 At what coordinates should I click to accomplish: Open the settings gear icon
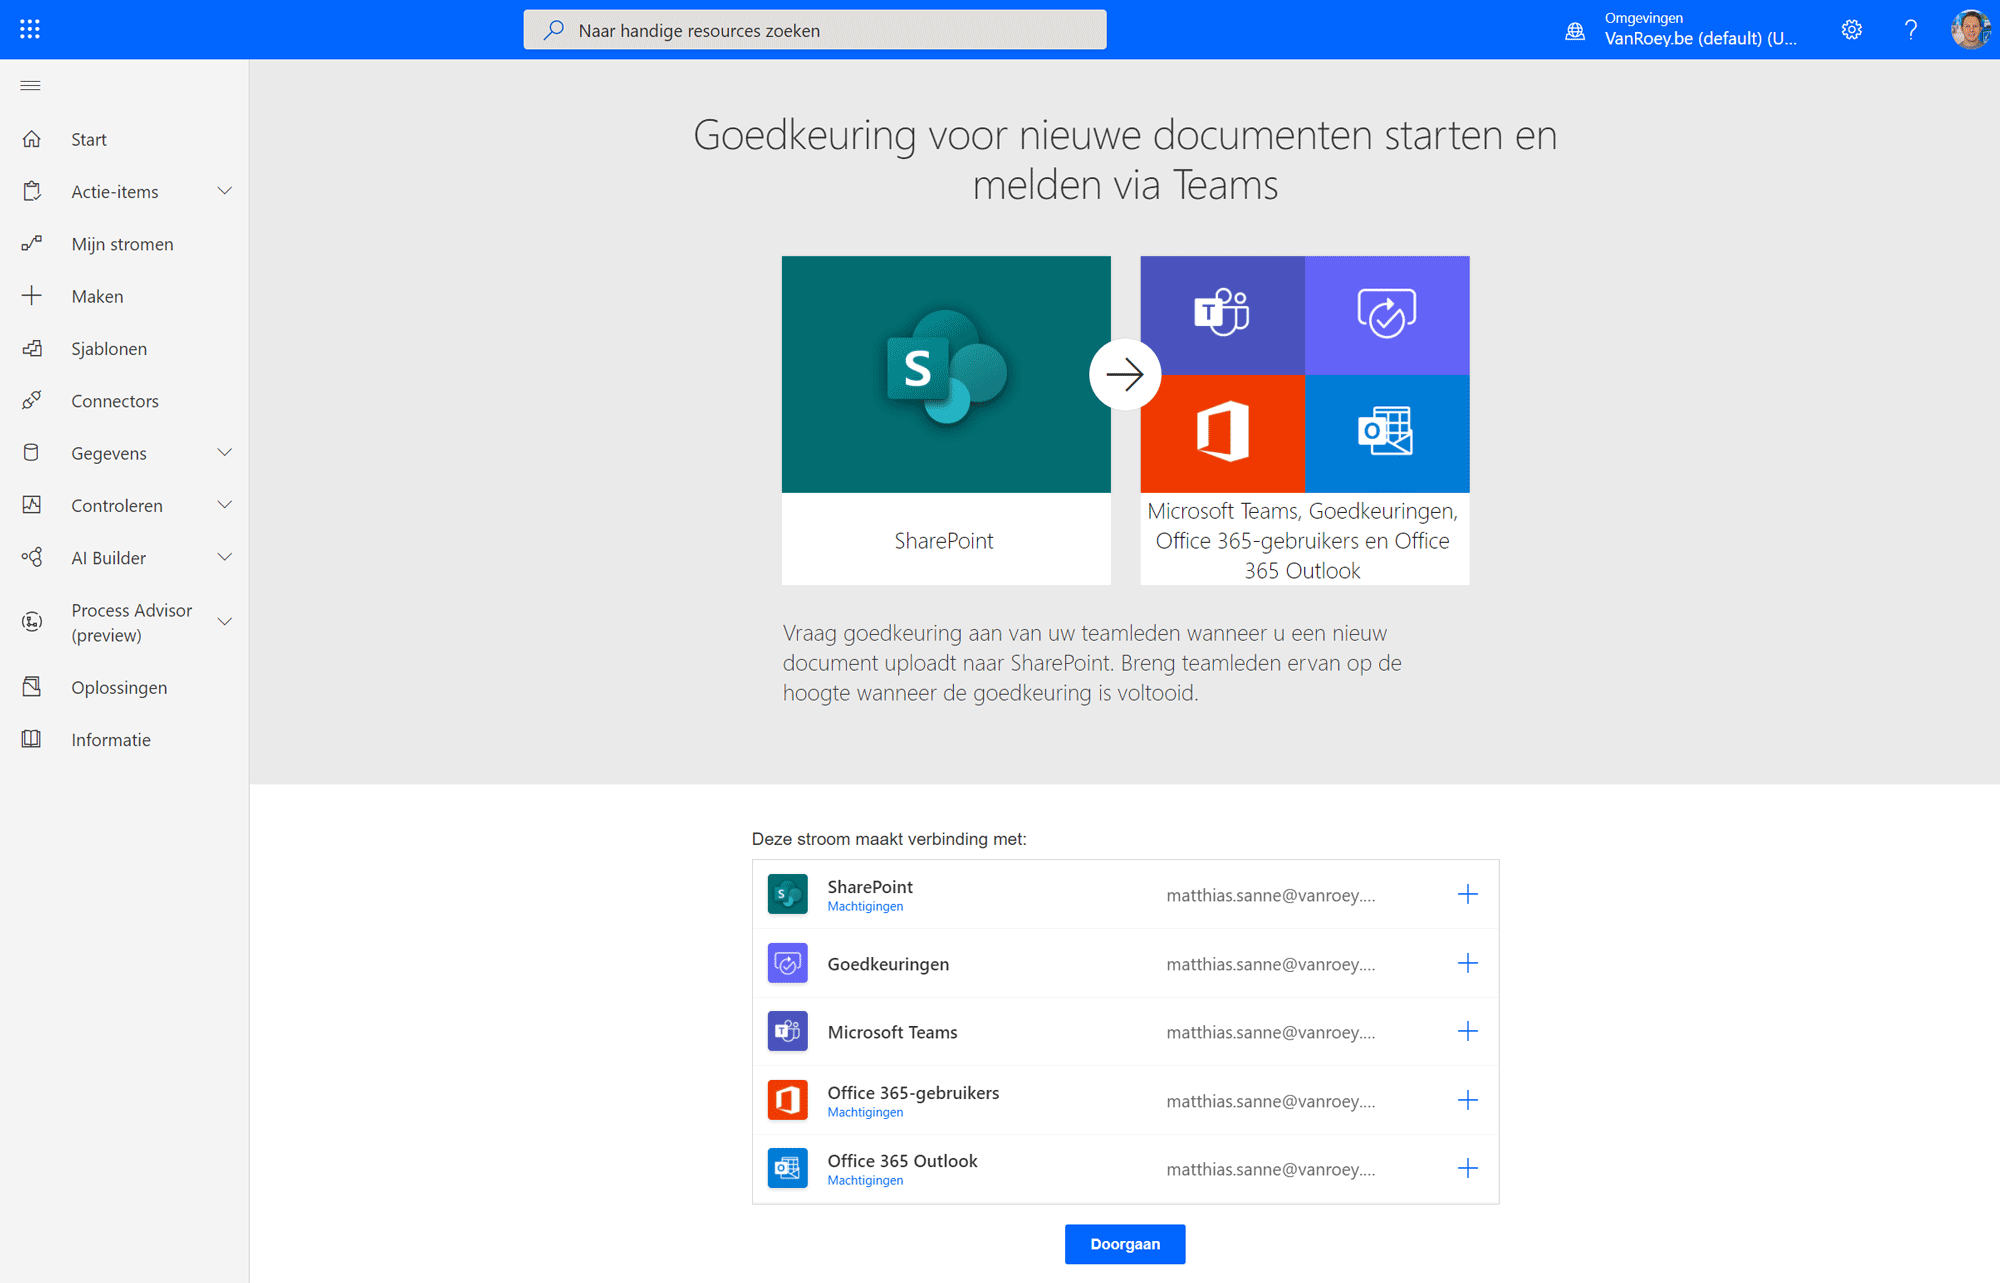(x=1852, y=30)
